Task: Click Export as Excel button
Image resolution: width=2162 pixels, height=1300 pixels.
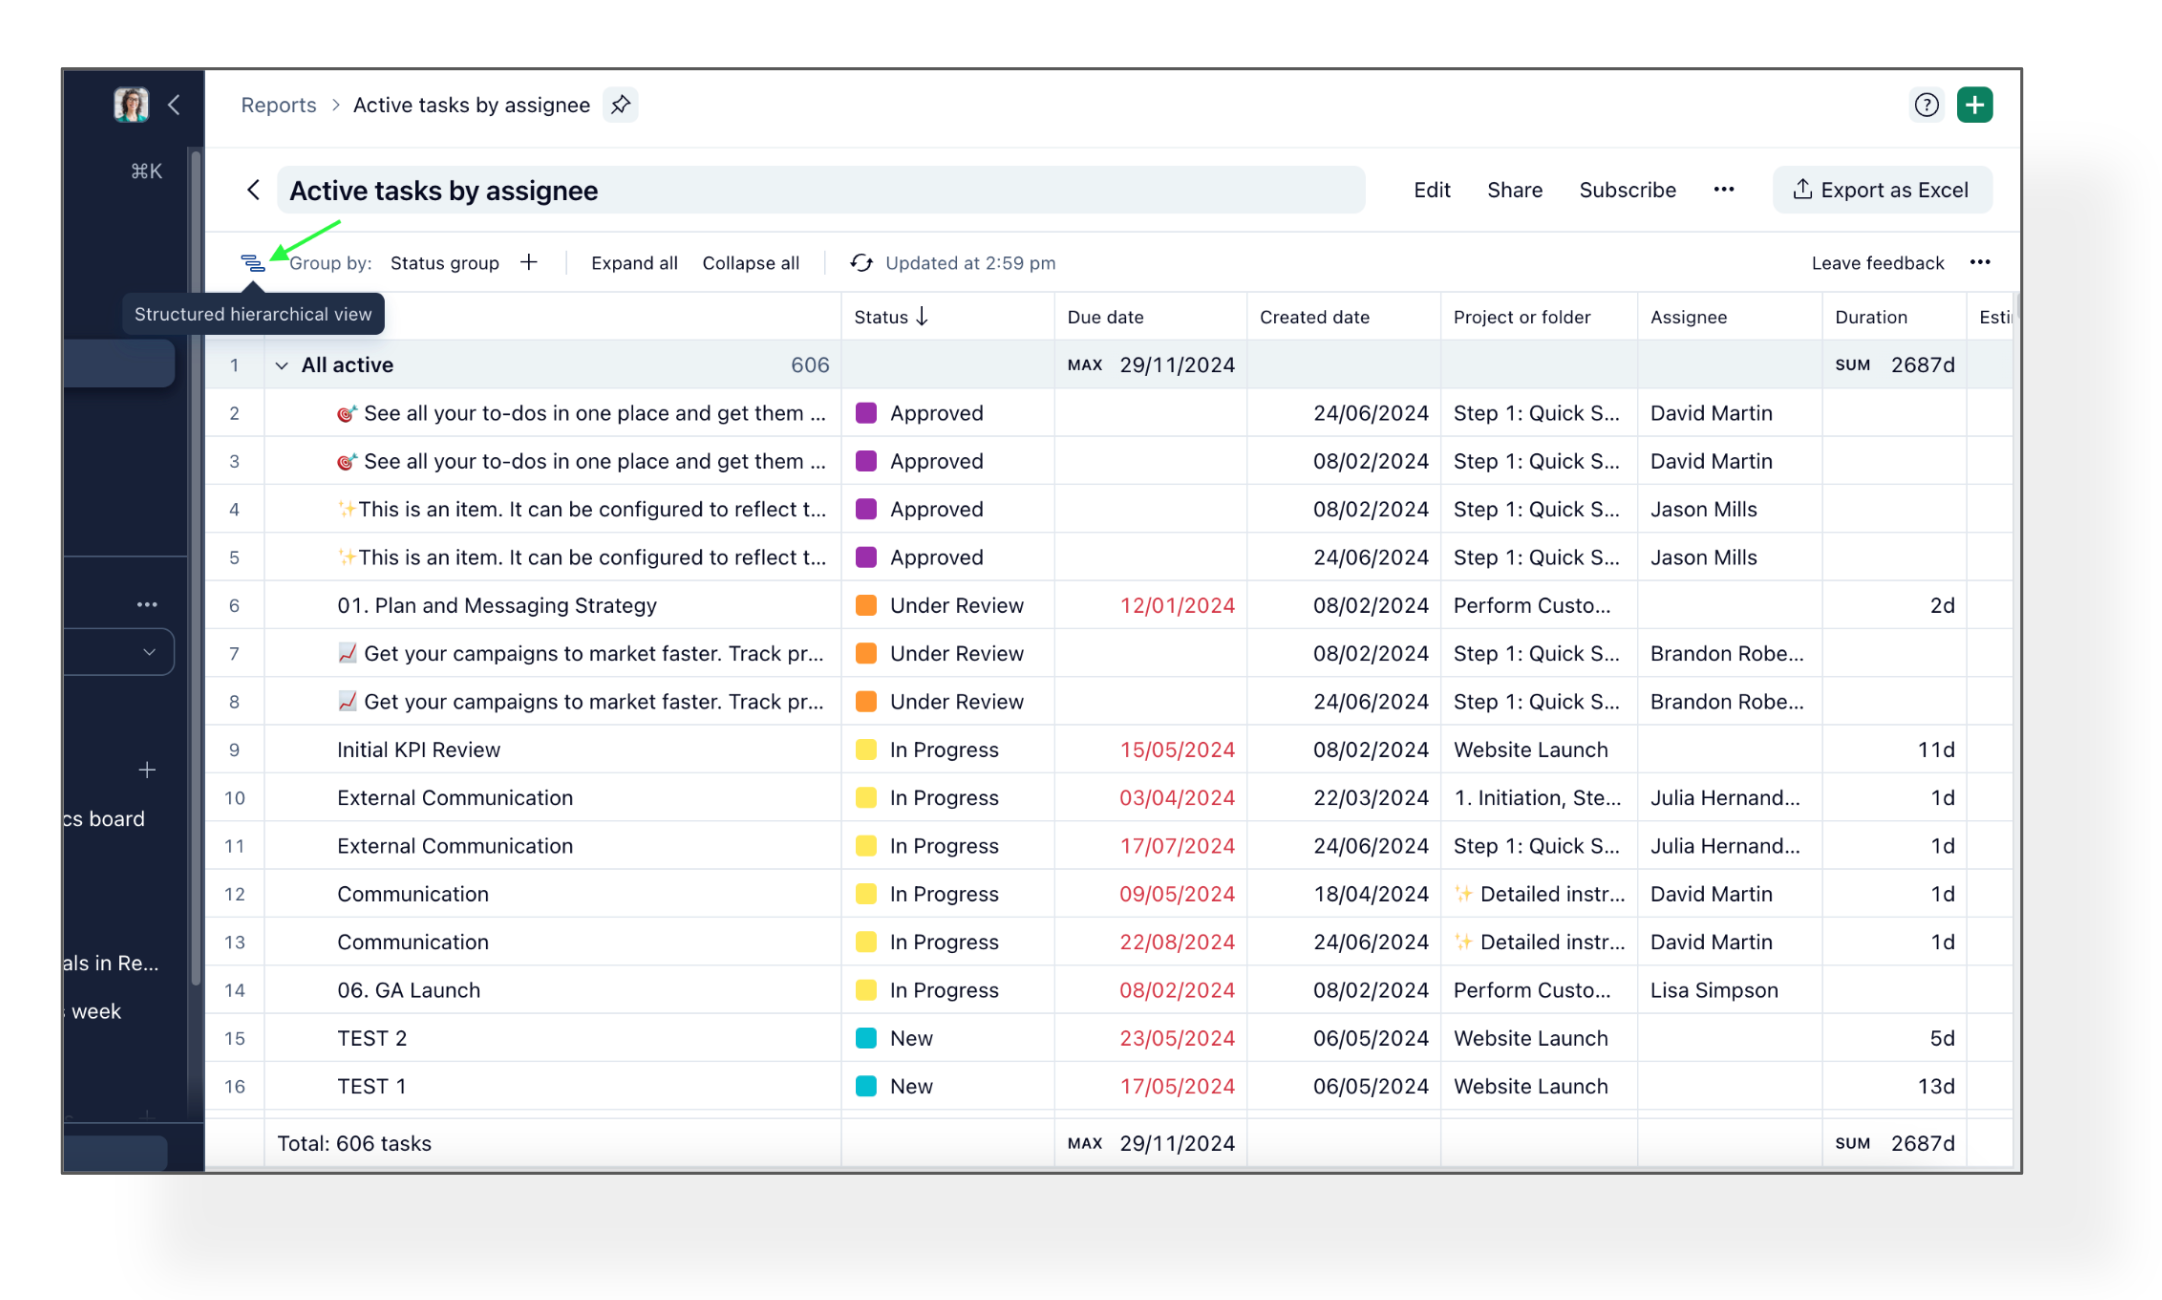Action: tap(1881, 190)
